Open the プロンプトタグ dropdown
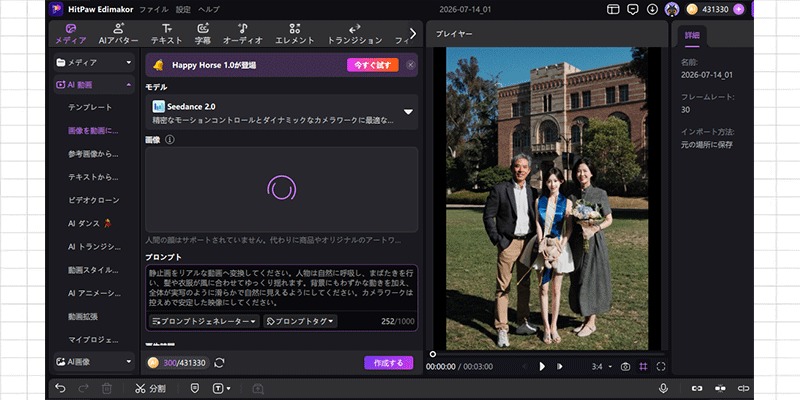The width and height of the screenshot is (800, 400). [300, 321]
